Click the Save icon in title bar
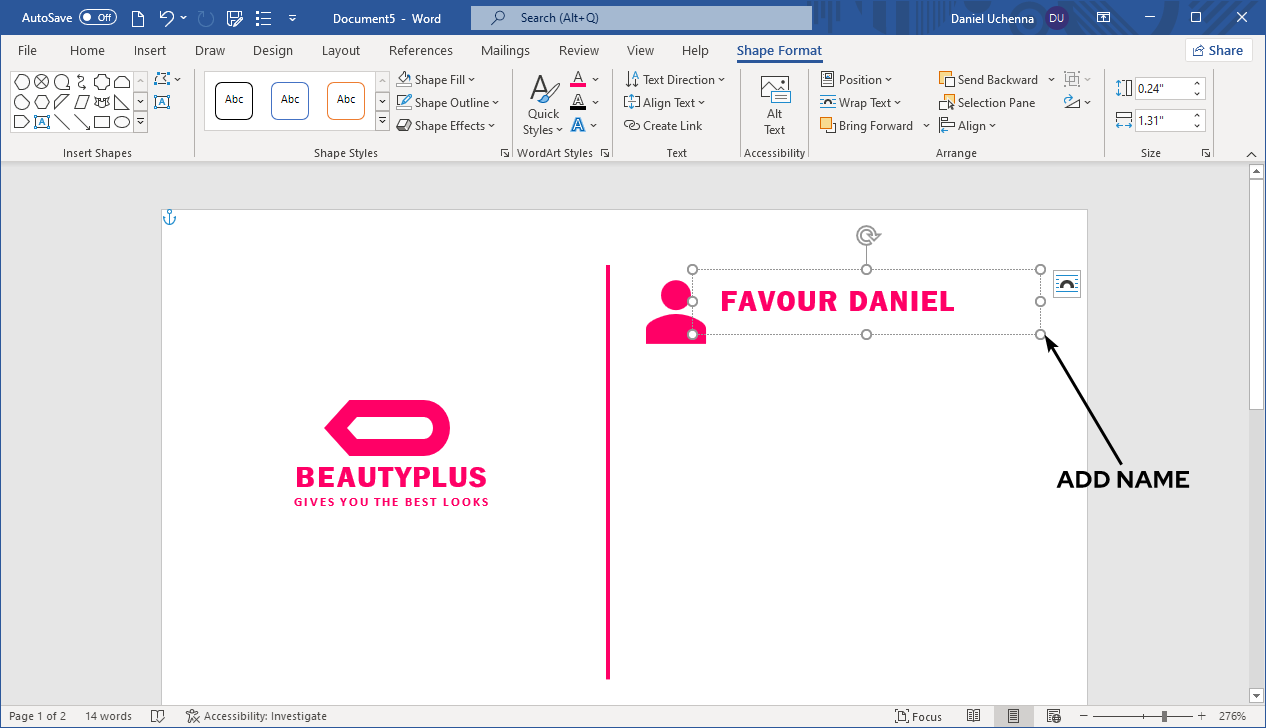Viewport: 1266px width, 728px height. point(236,18)
